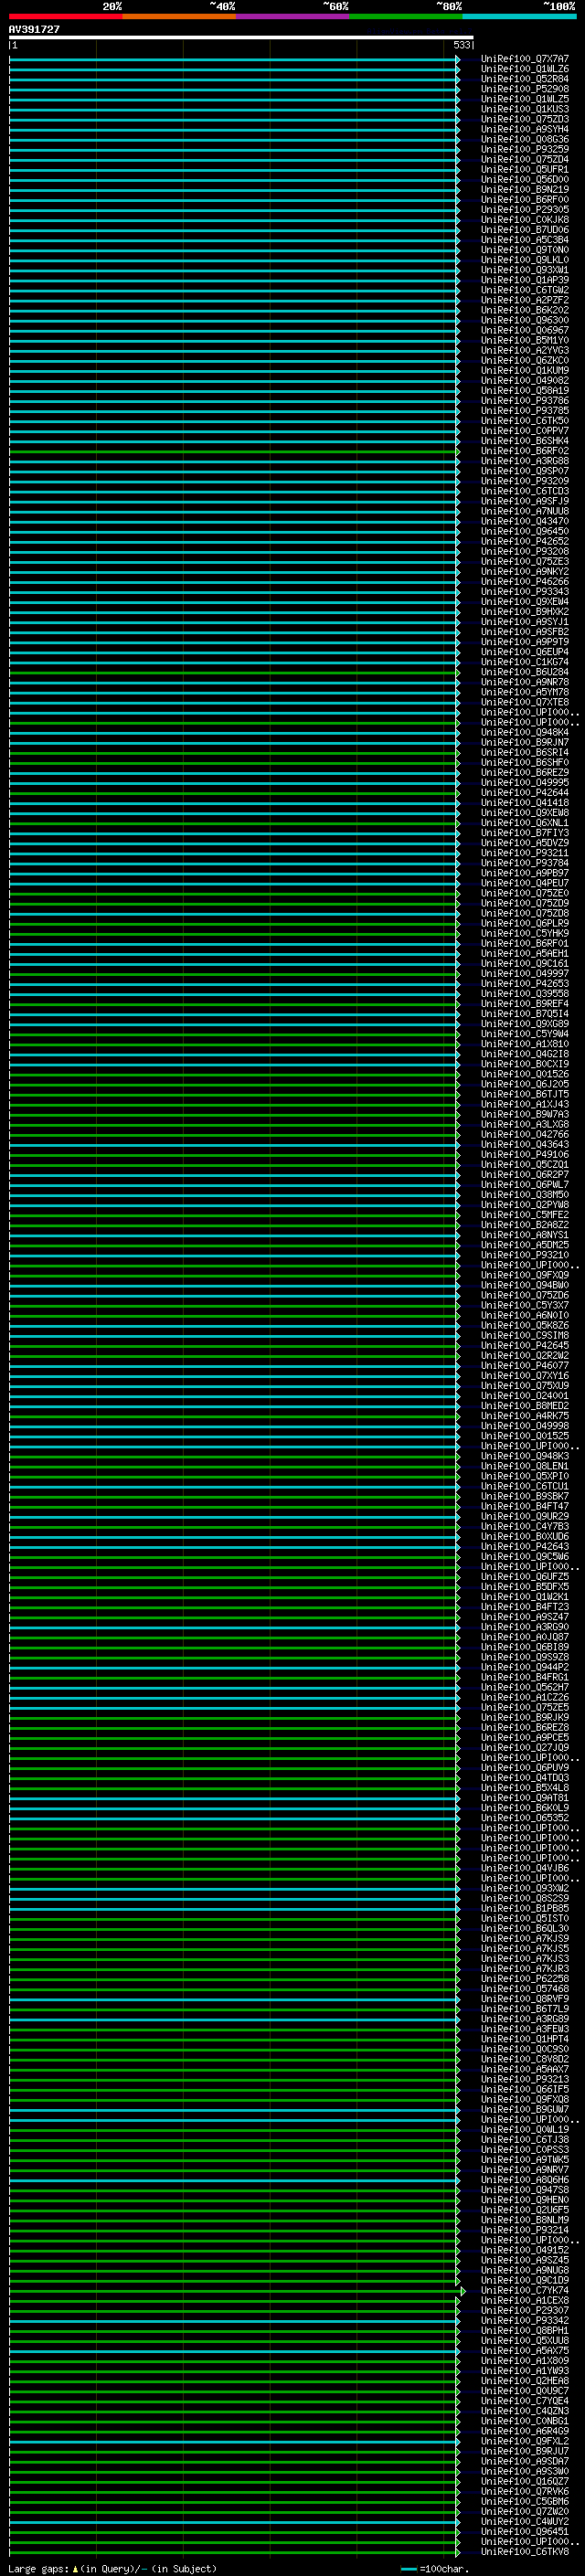Select hit label UniRef100_B6TJT5
This screenshot has width=585, height=2576.
[525, 1094]
